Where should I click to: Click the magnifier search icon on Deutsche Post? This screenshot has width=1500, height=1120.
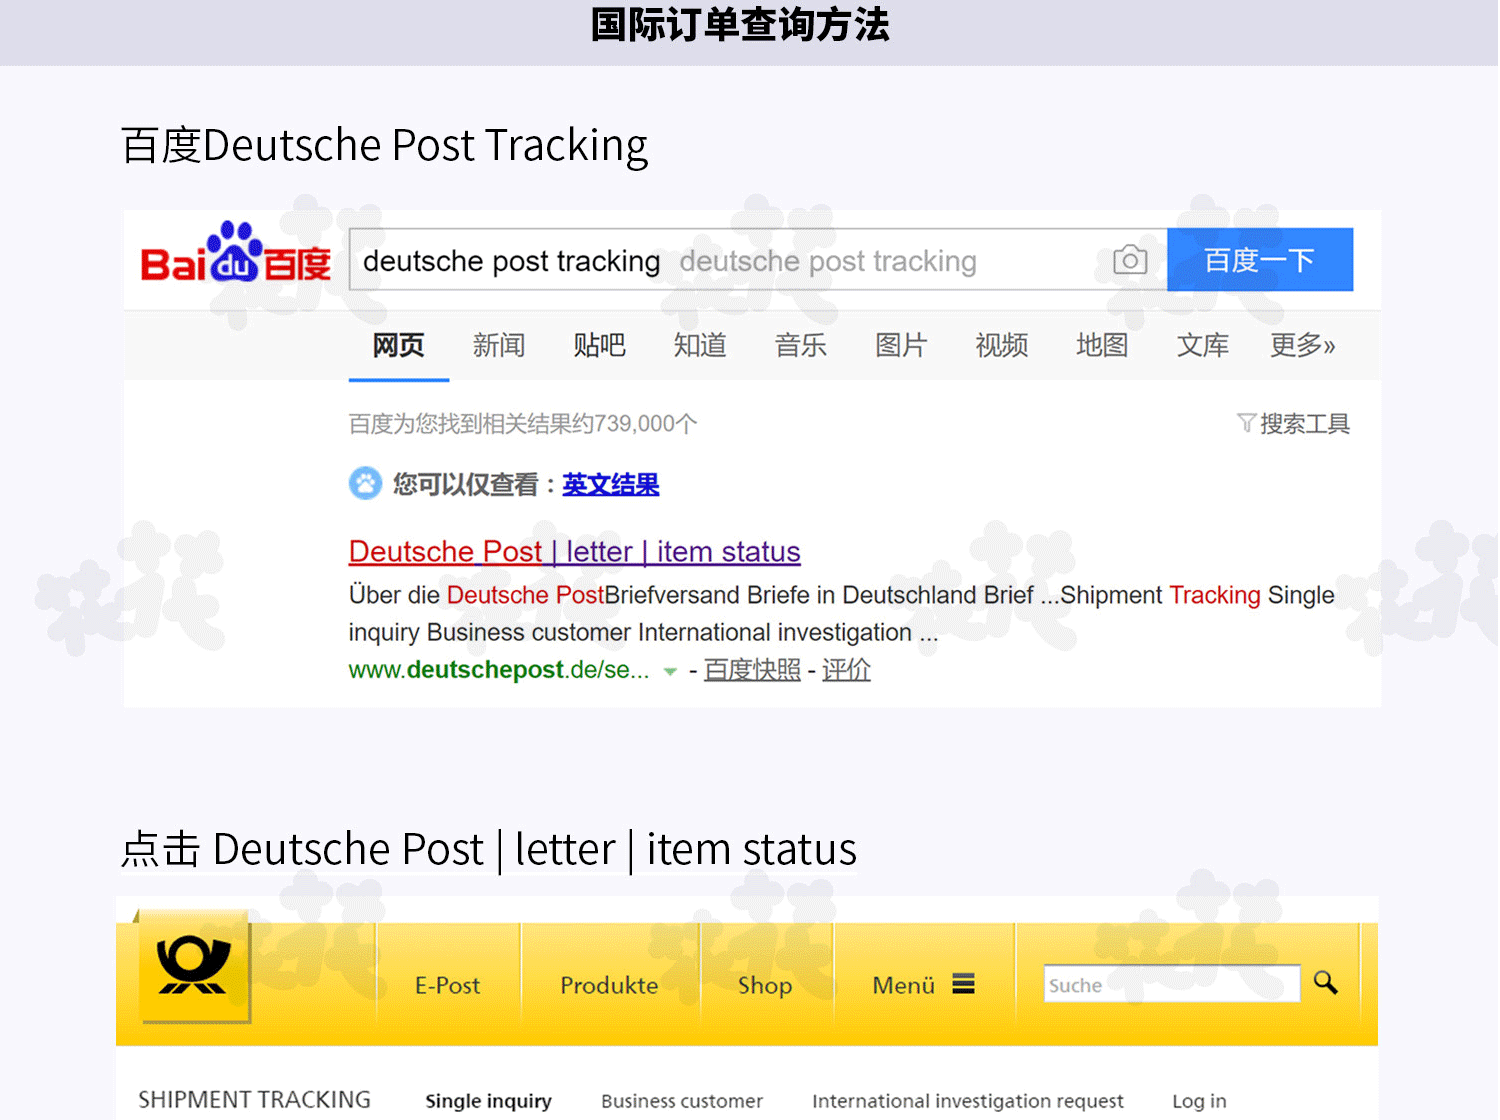coord(1326,982)
